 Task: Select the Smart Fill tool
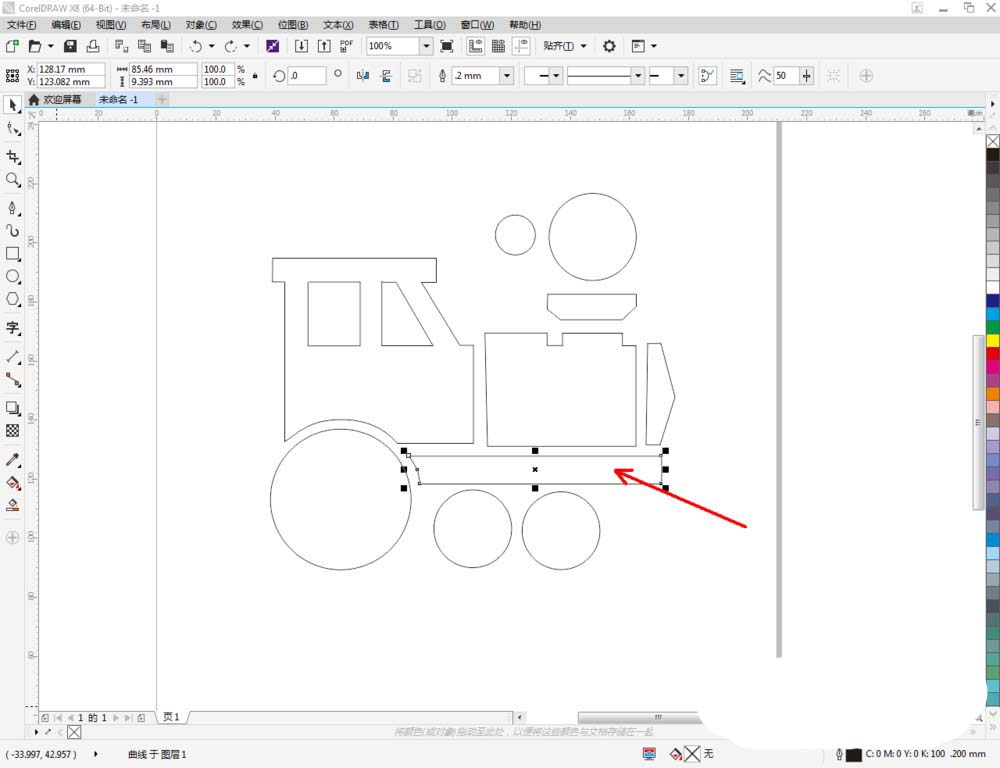point(13,505)
